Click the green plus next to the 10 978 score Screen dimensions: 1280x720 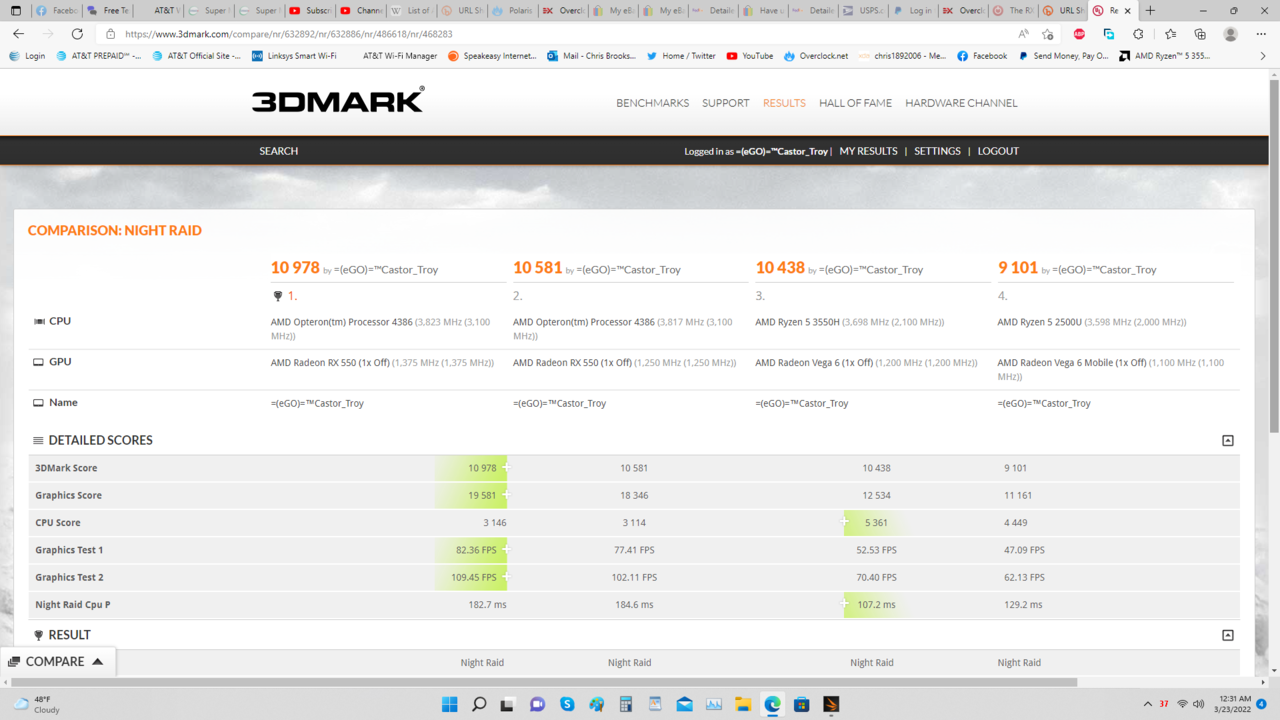pyautogui.click(x=506, y=467)
